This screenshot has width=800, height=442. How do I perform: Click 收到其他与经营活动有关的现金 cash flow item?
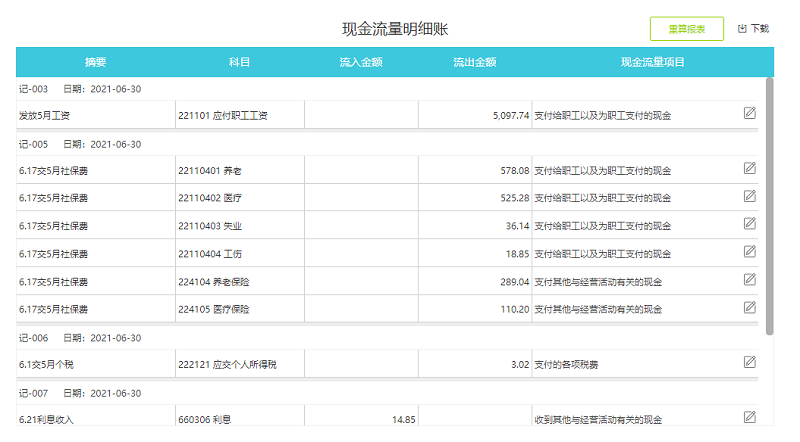pos(598,420)
